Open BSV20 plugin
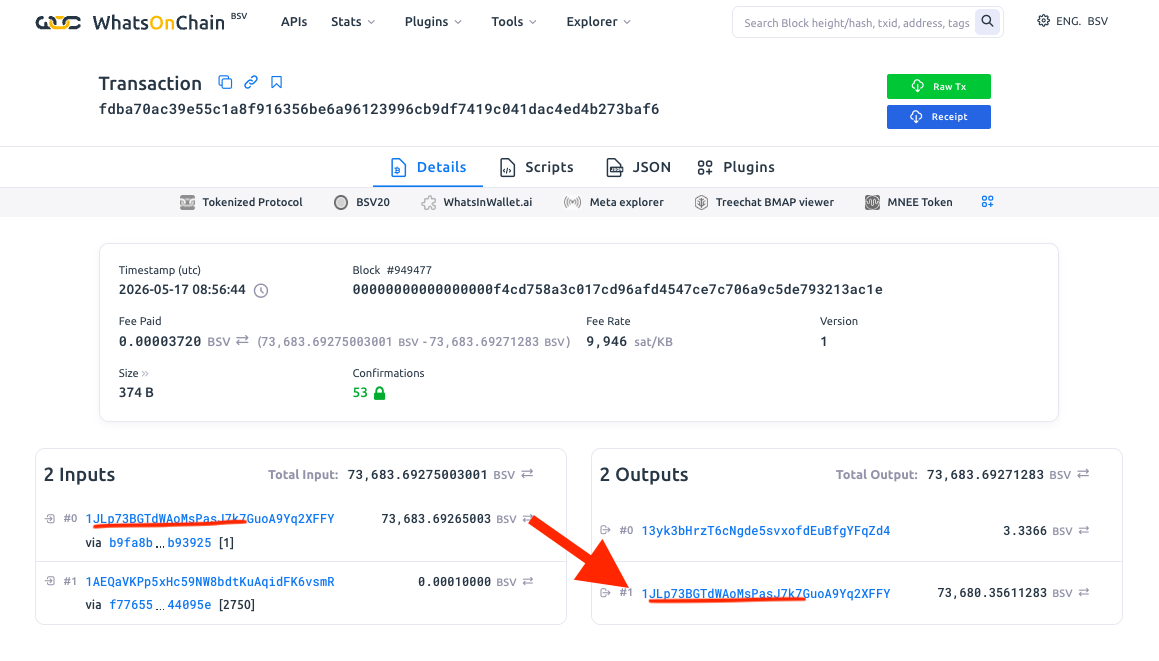 [x=361, y=202]
